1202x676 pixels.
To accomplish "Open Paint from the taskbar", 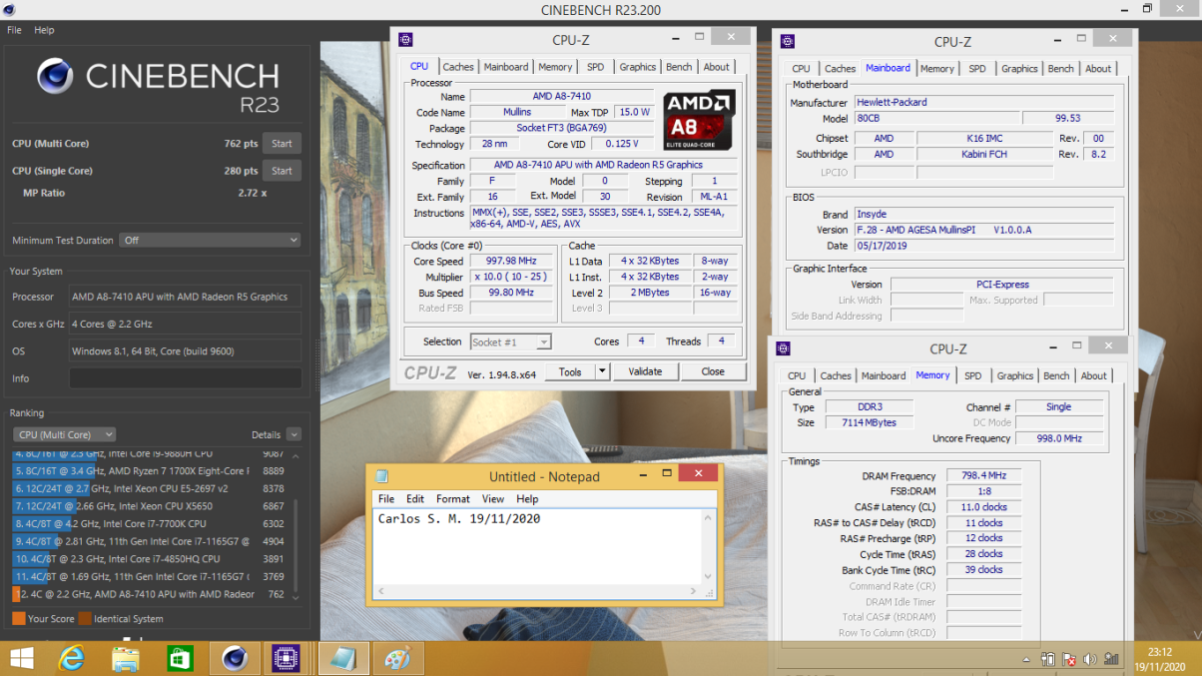I will [397, 659].
